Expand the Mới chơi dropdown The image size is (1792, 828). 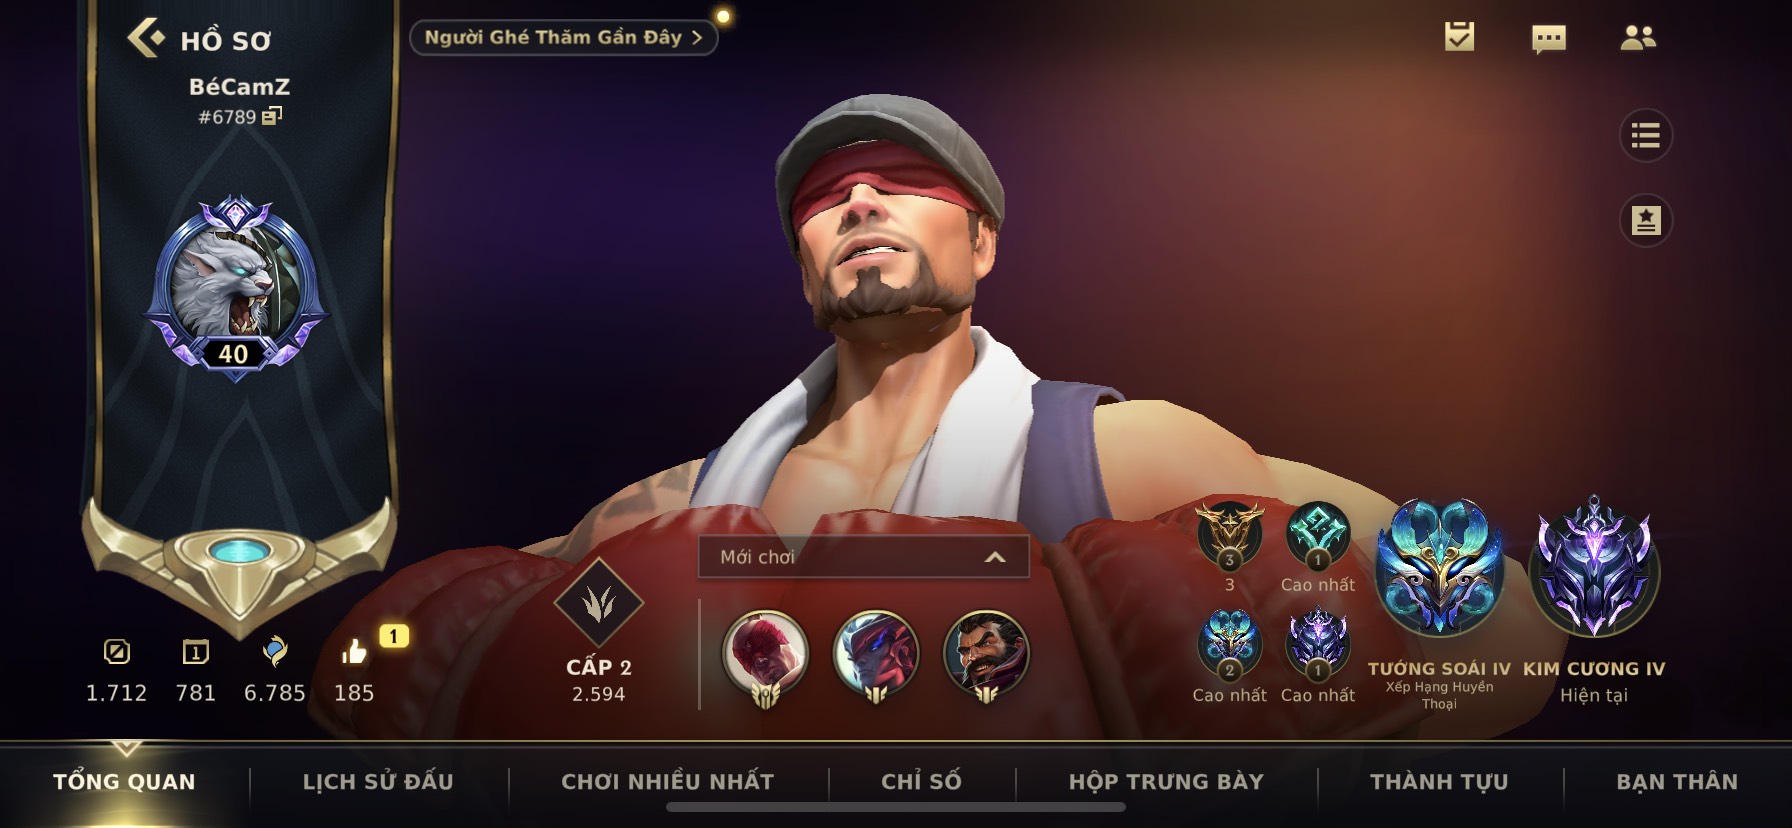click(864, 557)
